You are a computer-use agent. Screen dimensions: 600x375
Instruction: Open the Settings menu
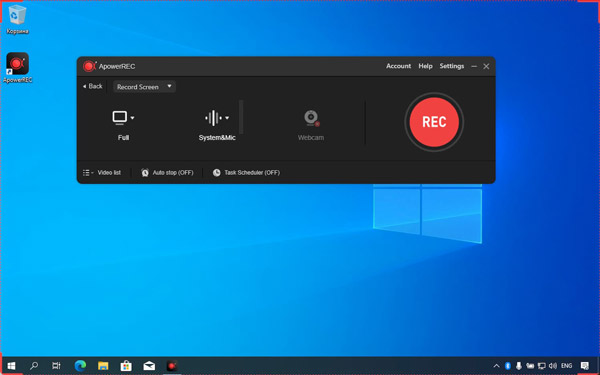pyautogui.click(x=452, y=66)
